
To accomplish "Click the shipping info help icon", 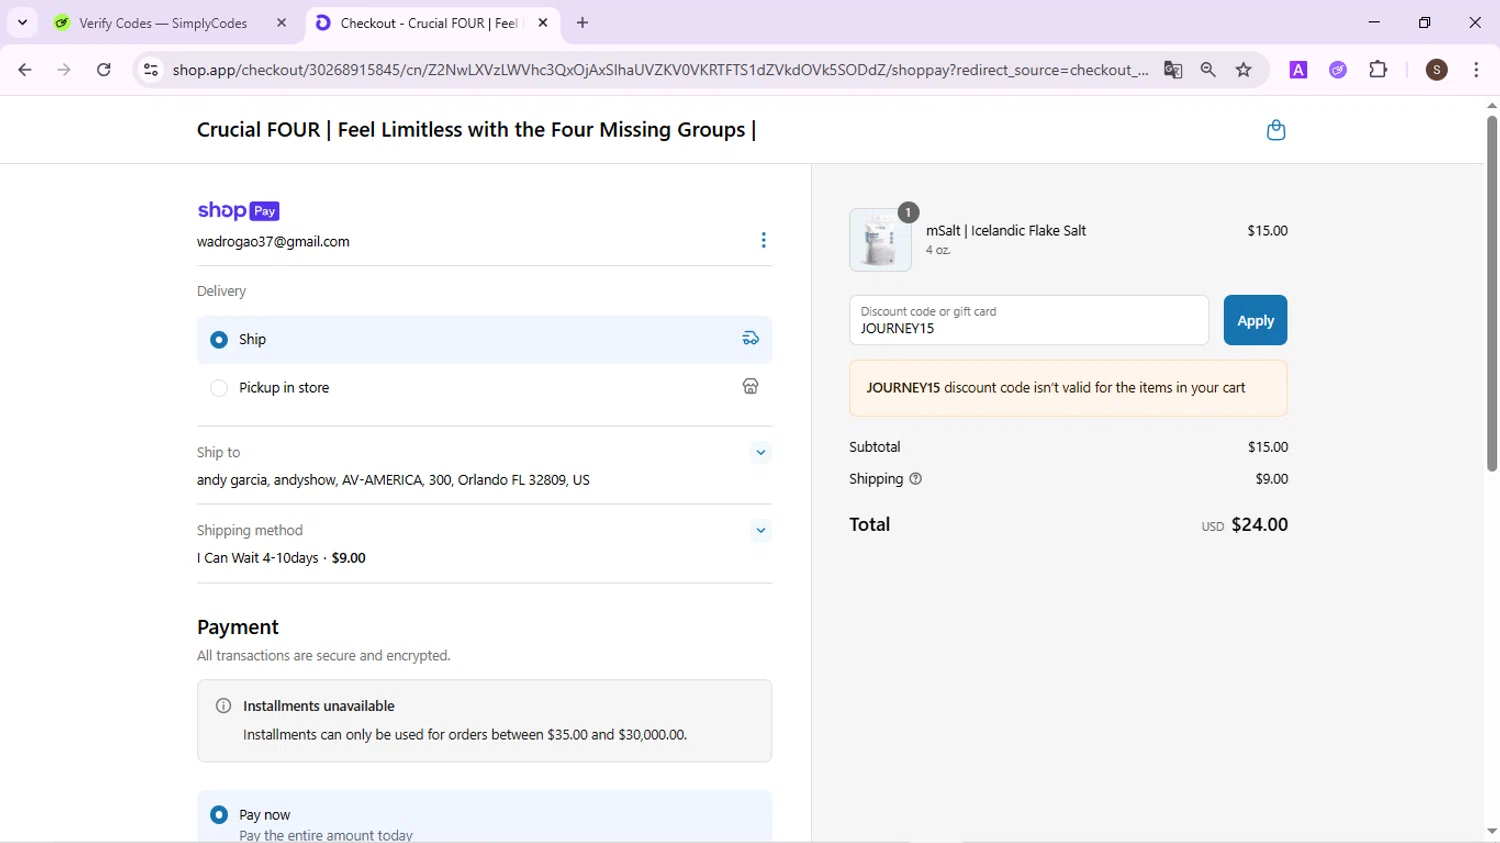I will [915, 479].
